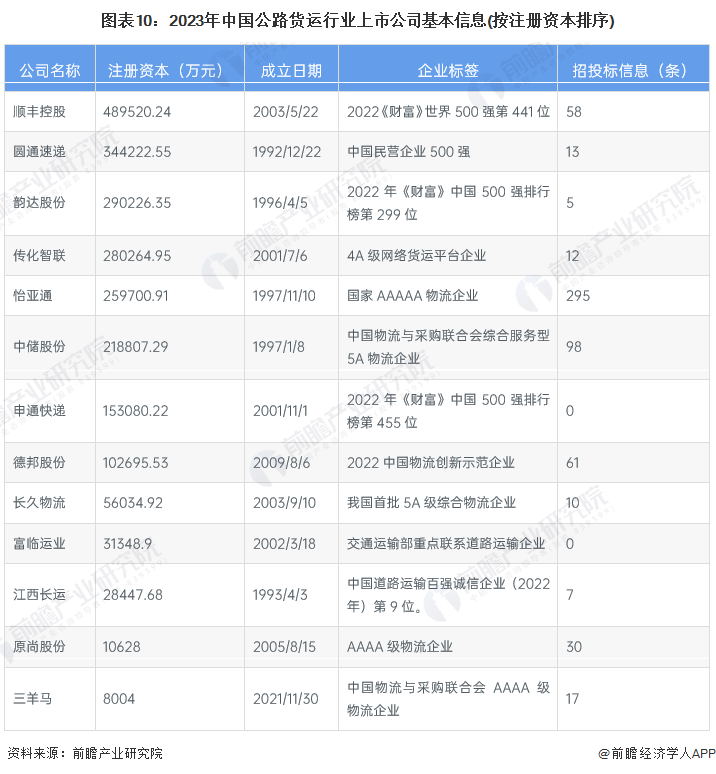Screen dimensions: 716x774
Task: Click the 公司名称 column header
Action: (x=50, y=70)
